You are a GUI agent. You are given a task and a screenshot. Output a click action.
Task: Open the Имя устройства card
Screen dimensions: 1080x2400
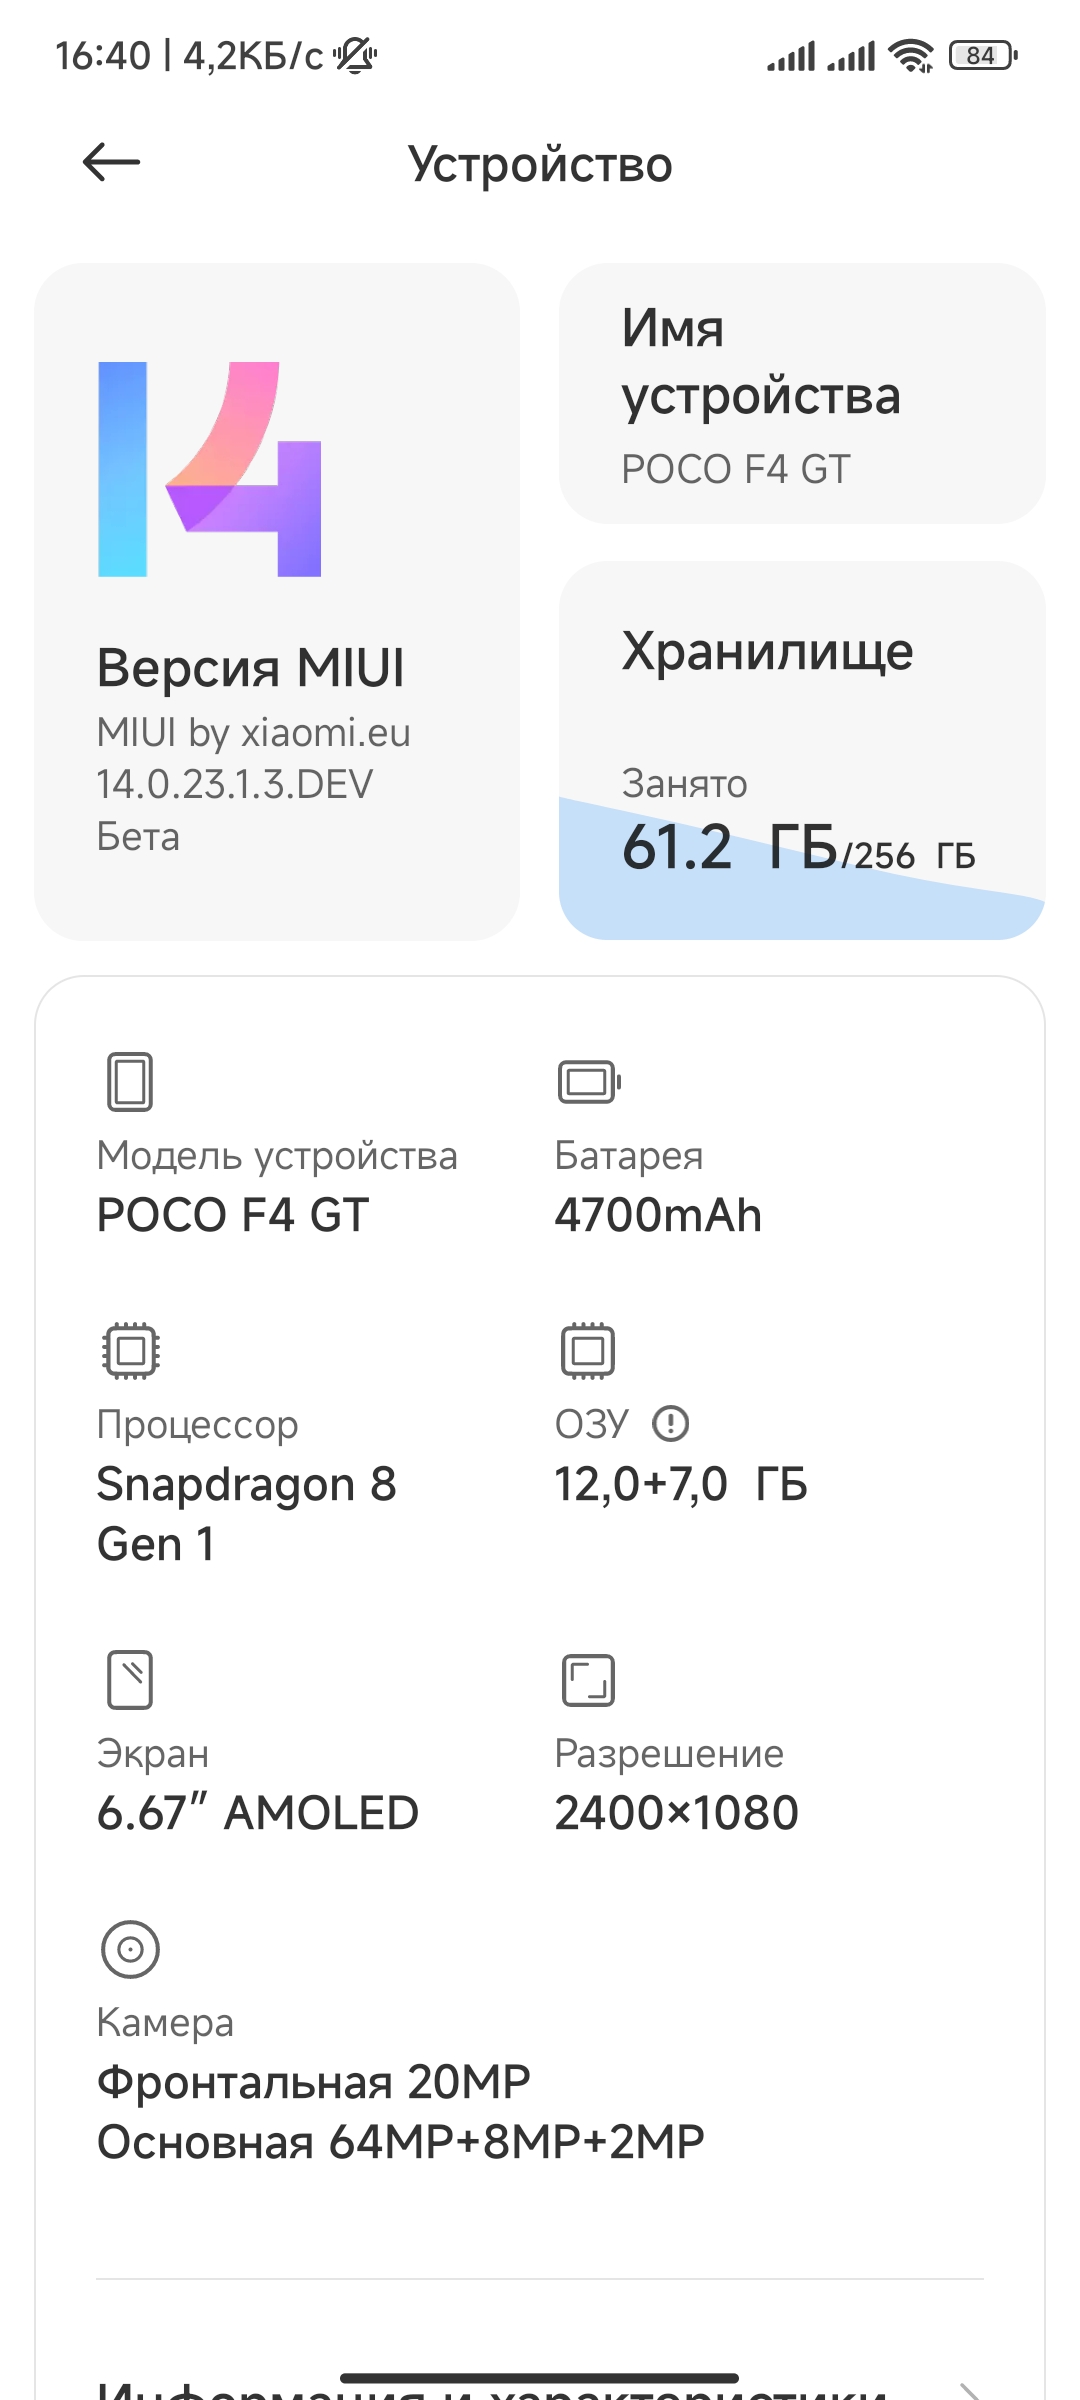[802, 394]
